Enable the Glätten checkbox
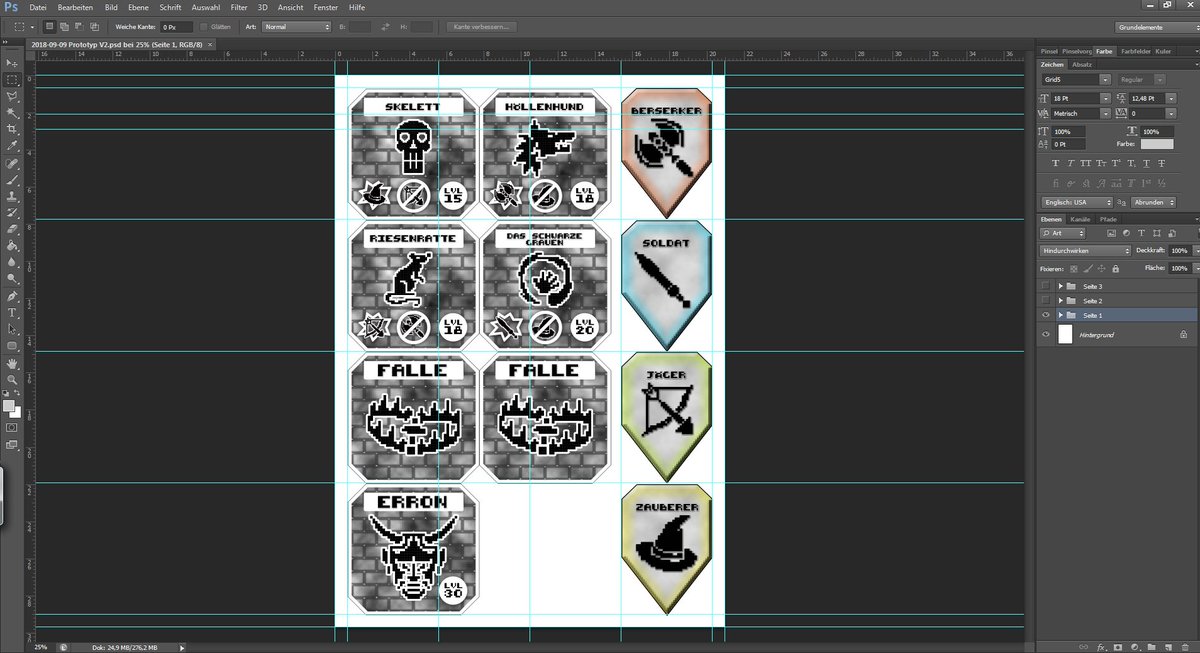The image size is (1200, 653). tap(204, 26)
